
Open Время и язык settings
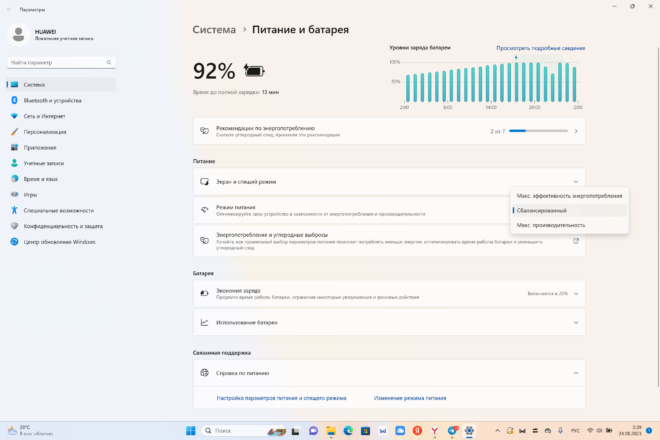[x=61, y=179]
